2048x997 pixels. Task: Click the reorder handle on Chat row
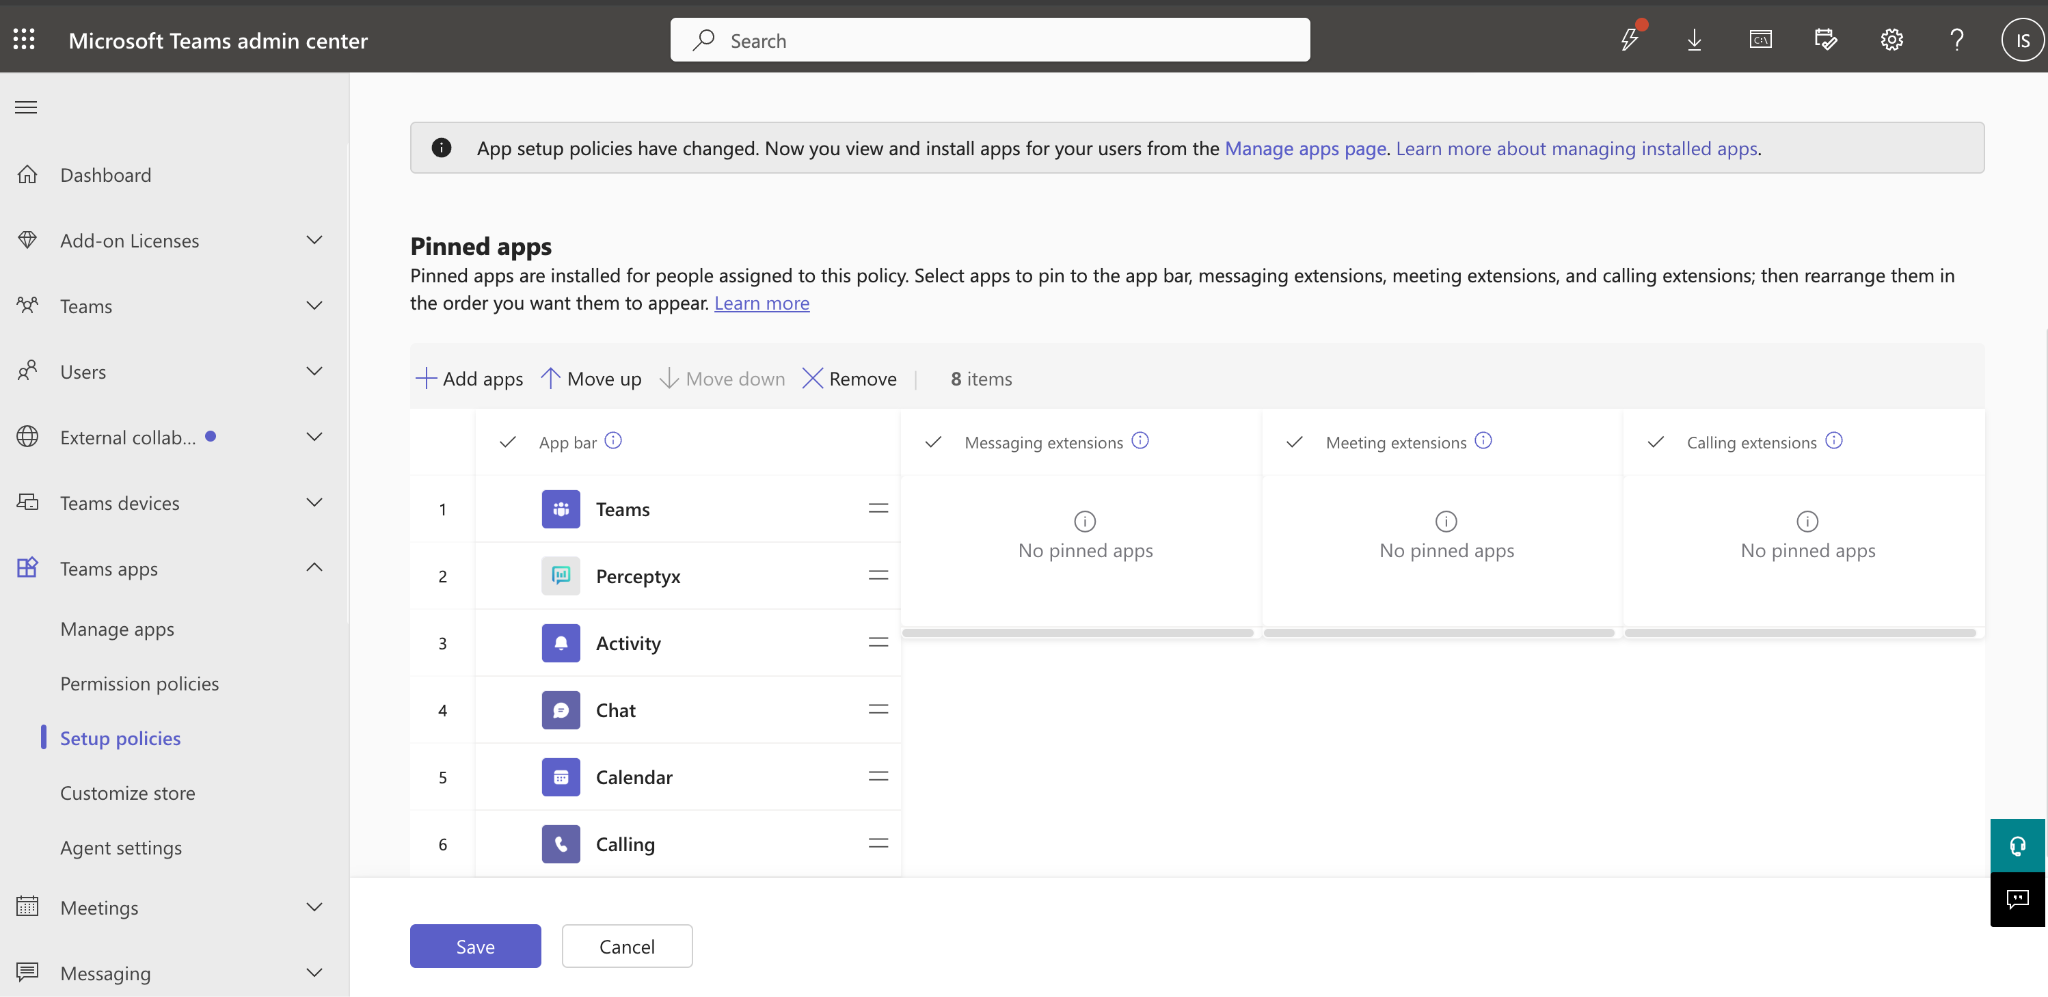click(x=878, y=710)
